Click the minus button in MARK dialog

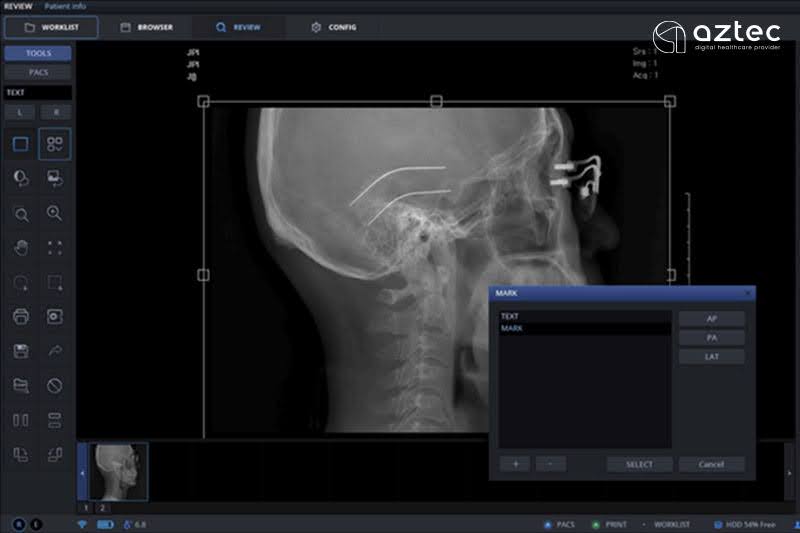coord(551,464)
